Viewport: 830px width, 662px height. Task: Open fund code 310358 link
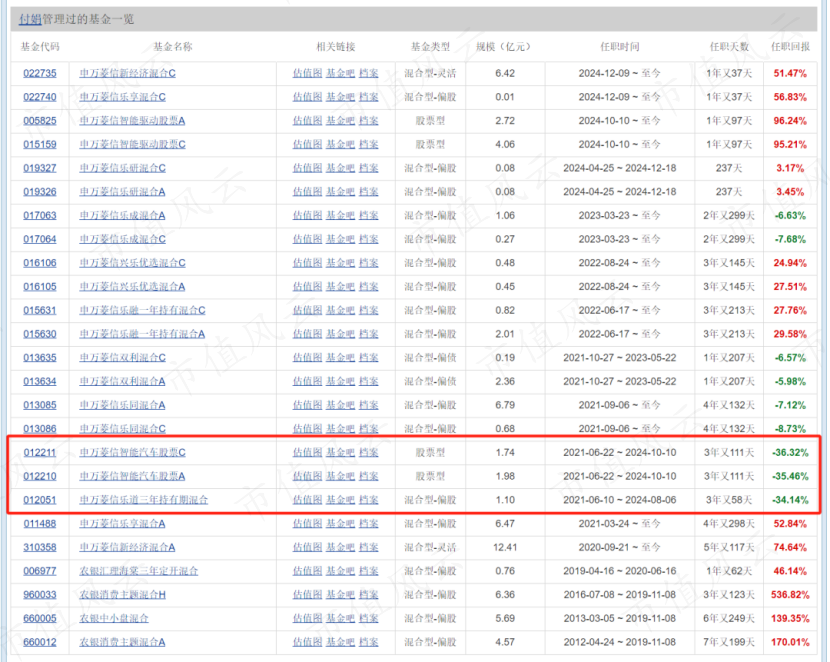pyautogui.click(x=40, y=547)
